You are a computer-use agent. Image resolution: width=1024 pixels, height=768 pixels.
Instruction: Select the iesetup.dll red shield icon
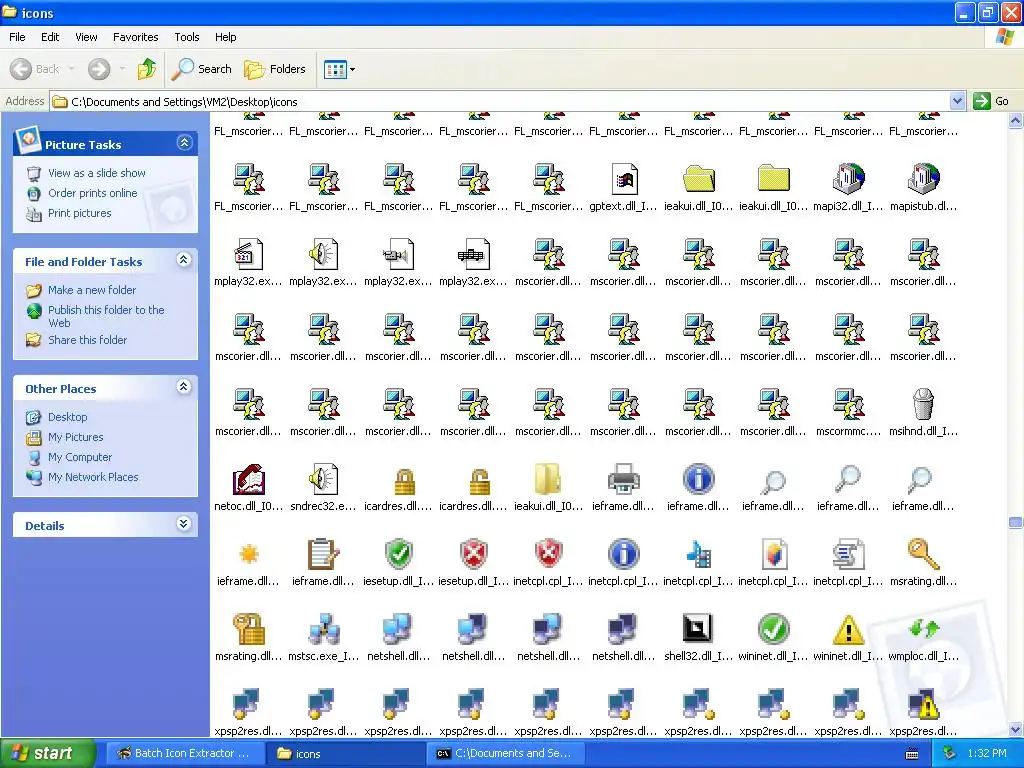(473, 554)
